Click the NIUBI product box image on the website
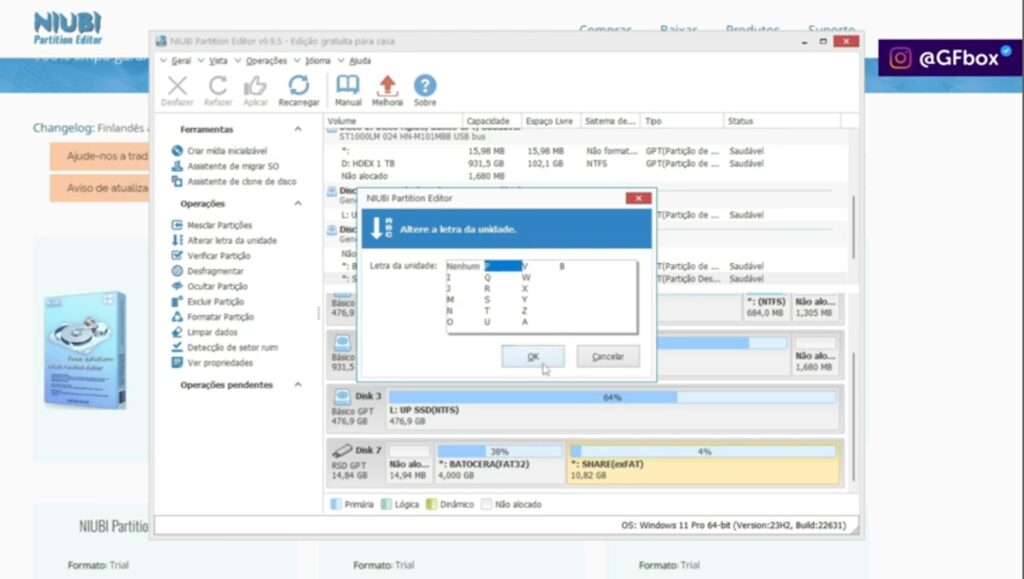Screen dimensions: 1024x579 tap(84, 349)
